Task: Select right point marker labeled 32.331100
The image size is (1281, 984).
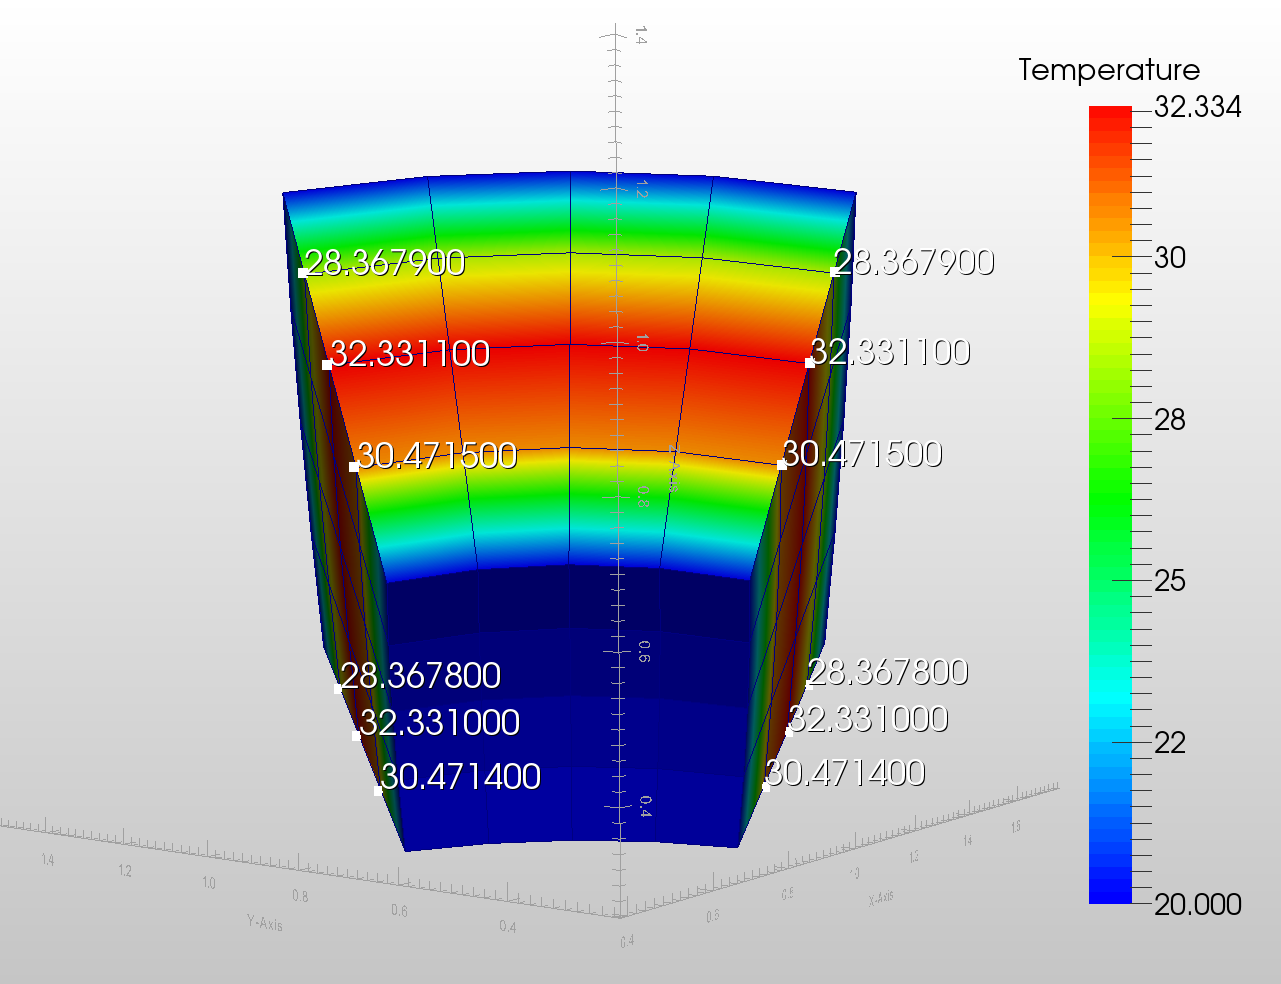Action: [x=810, y=363]
